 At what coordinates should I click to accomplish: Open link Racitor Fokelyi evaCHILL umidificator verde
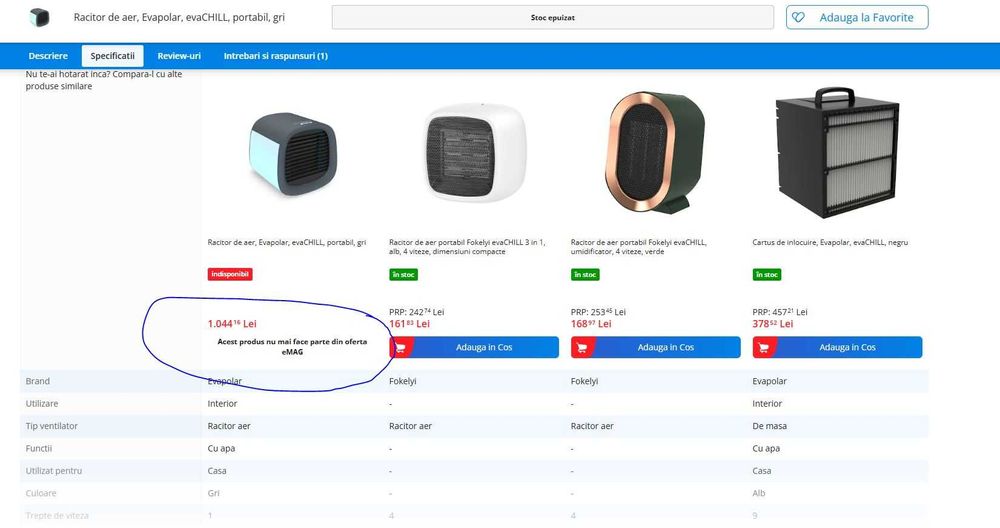pyautogui.click(x=638, y=247)
